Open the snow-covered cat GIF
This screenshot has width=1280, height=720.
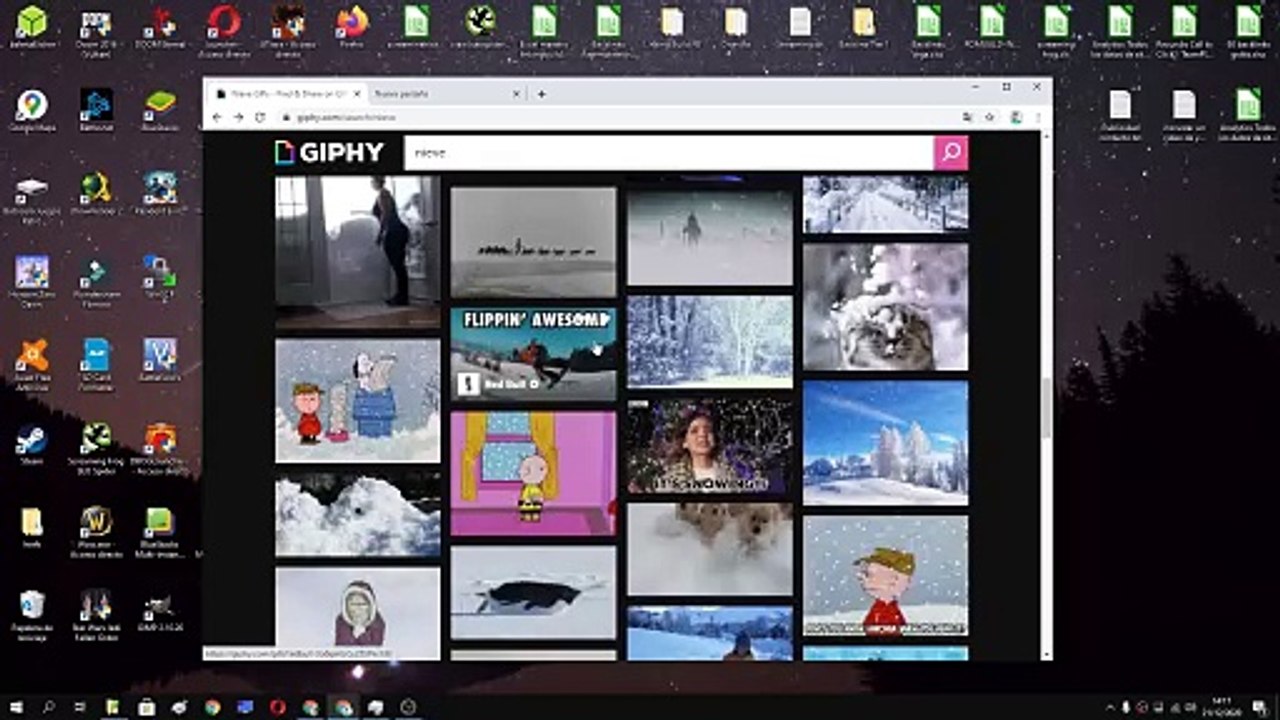click(x=885, y=307)
